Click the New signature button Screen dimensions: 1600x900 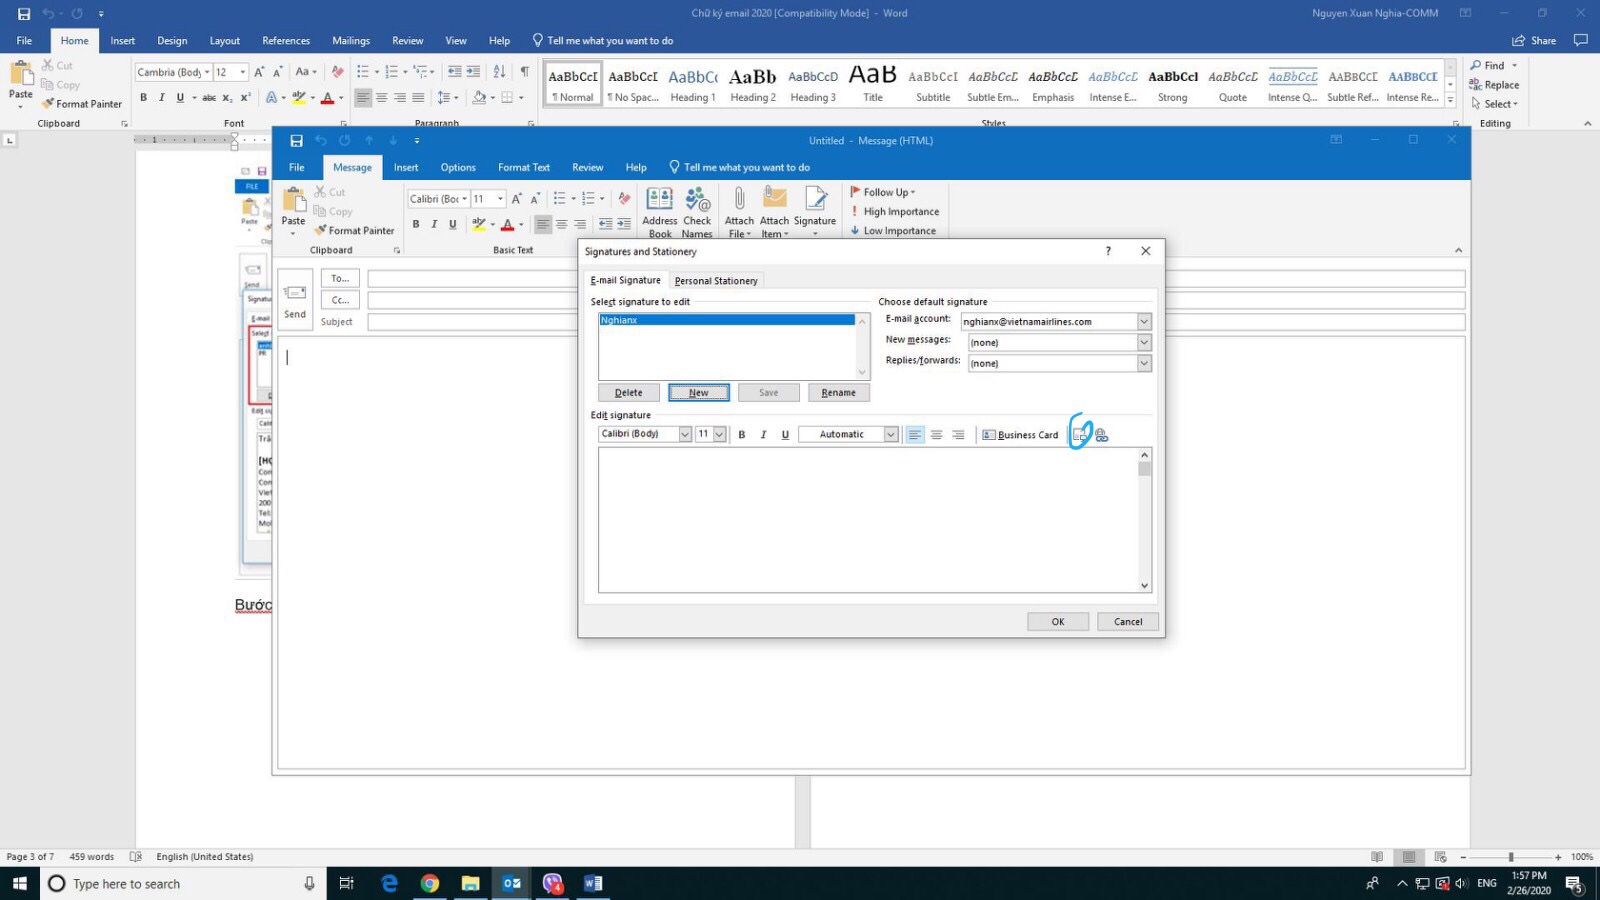699,392
